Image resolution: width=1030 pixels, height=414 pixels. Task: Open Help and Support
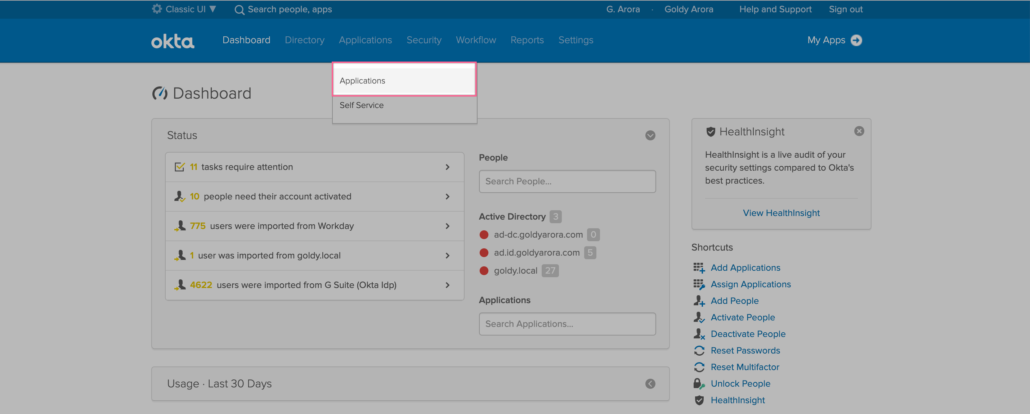(775, 10)
